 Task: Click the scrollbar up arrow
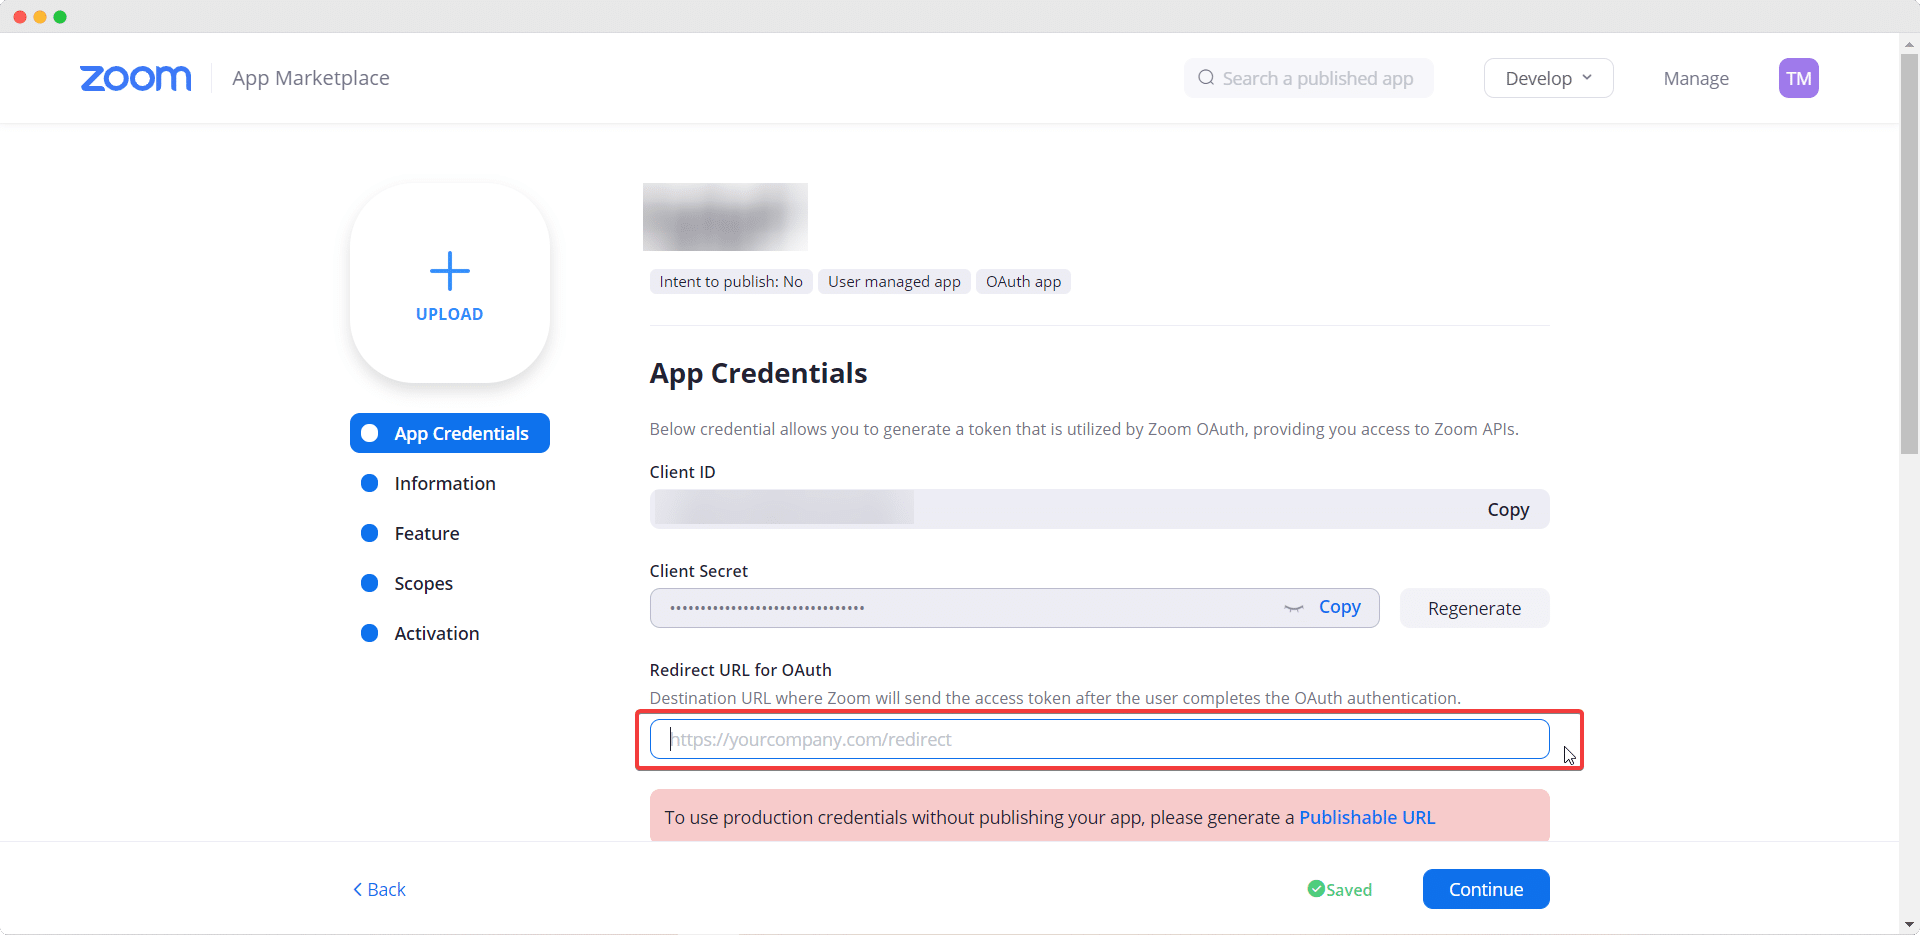(1909, 44)
